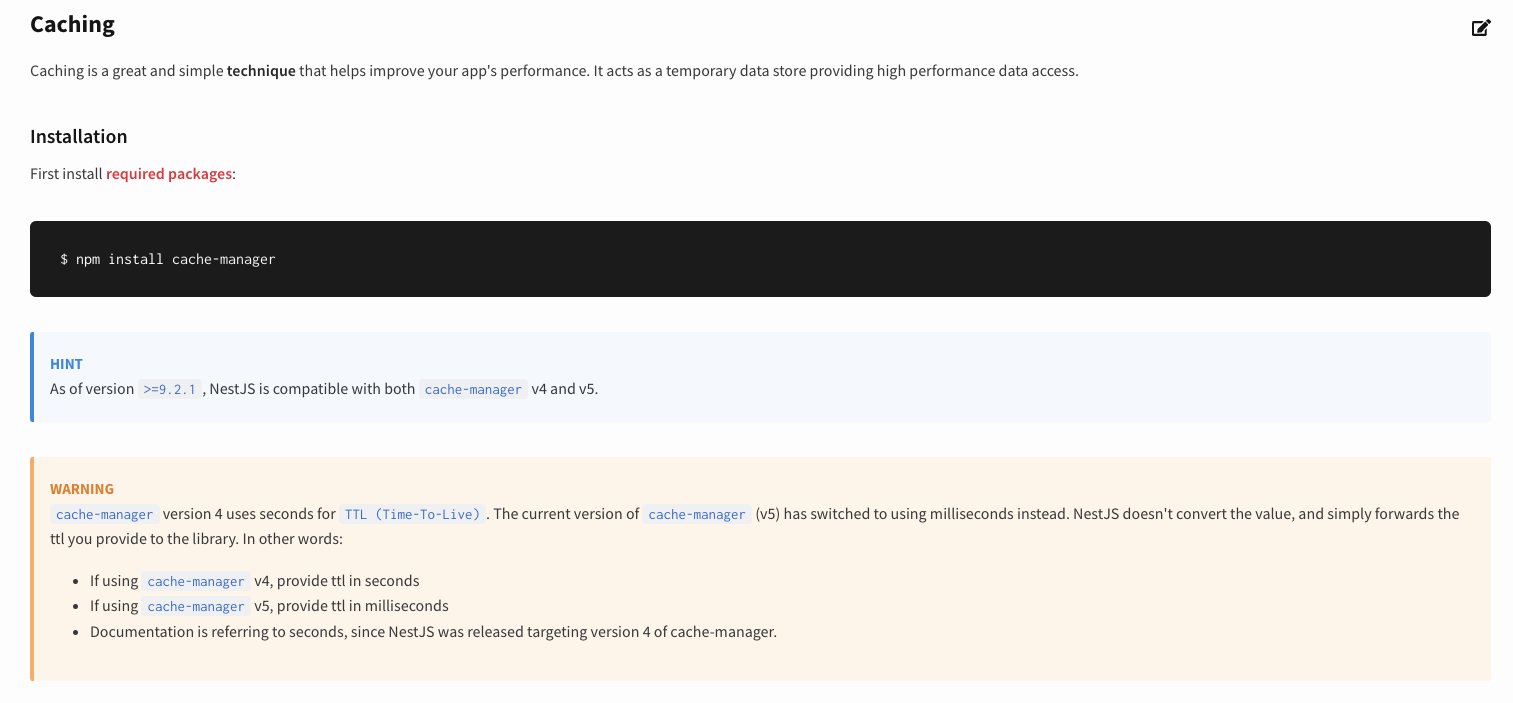The image size is (1513, 703).
Task: Click cache-manager tag before (v5) in warning
Action: [697, 514]
